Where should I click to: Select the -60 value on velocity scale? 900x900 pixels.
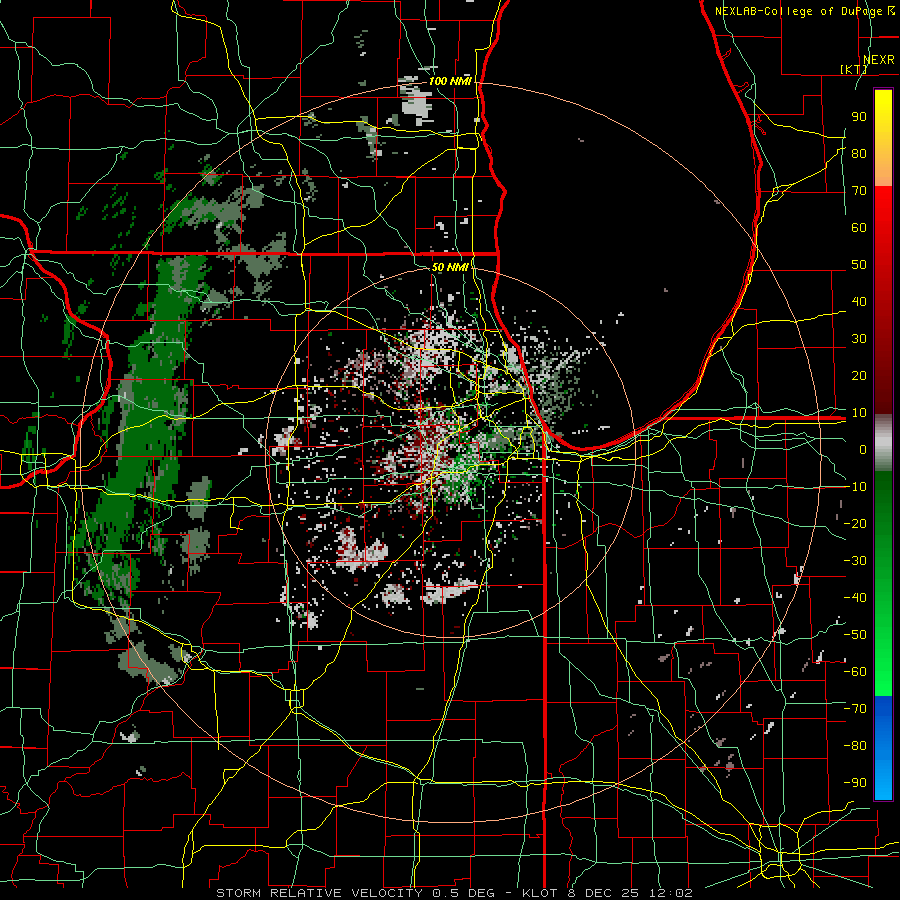click(x=855, y=672)
